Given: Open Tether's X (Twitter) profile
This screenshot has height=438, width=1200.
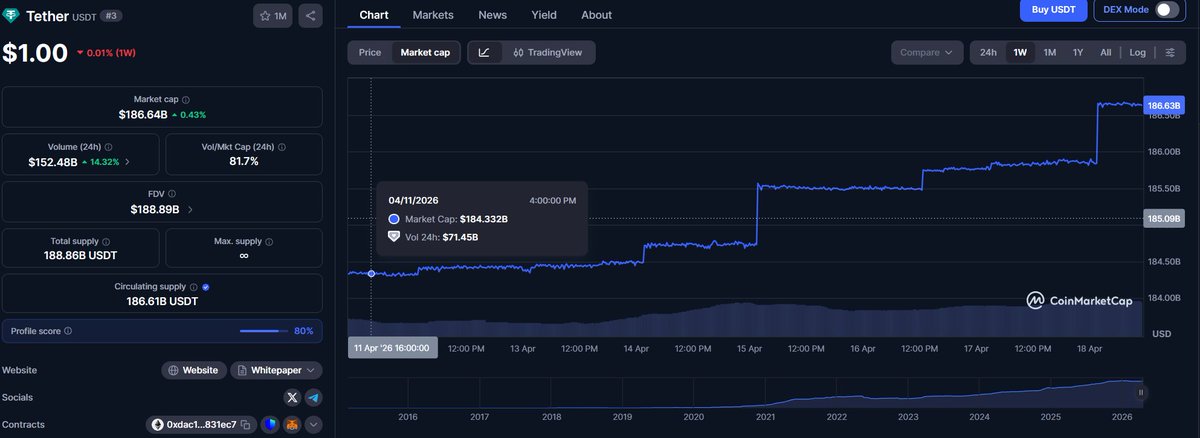Looking at the screenshot, I should [x=292, y=398].
